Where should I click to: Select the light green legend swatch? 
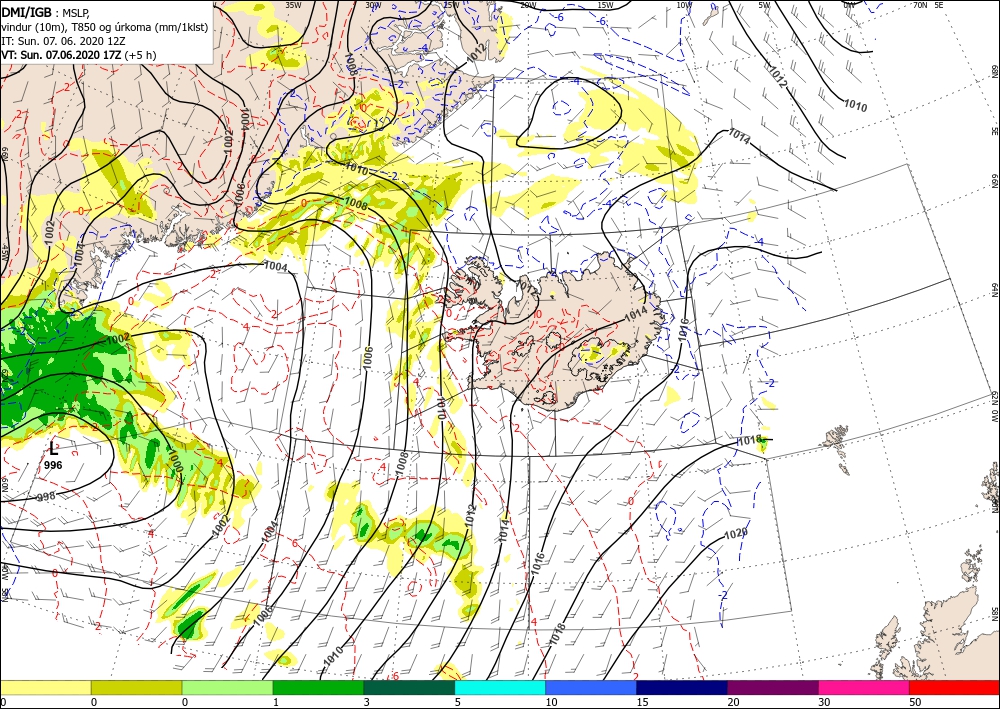(x=228, y=687)
